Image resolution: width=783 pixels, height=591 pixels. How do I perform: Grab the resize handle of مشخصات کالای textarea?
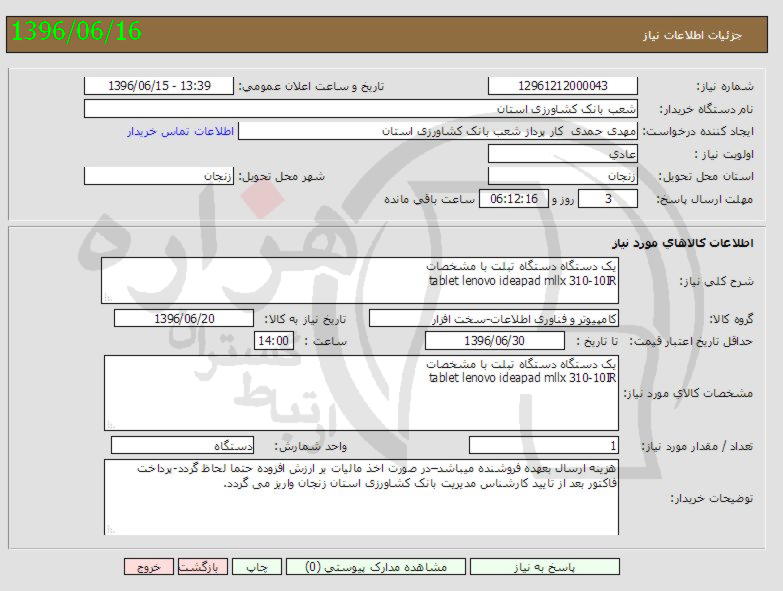pyautogui.click(x=109, y=426)
